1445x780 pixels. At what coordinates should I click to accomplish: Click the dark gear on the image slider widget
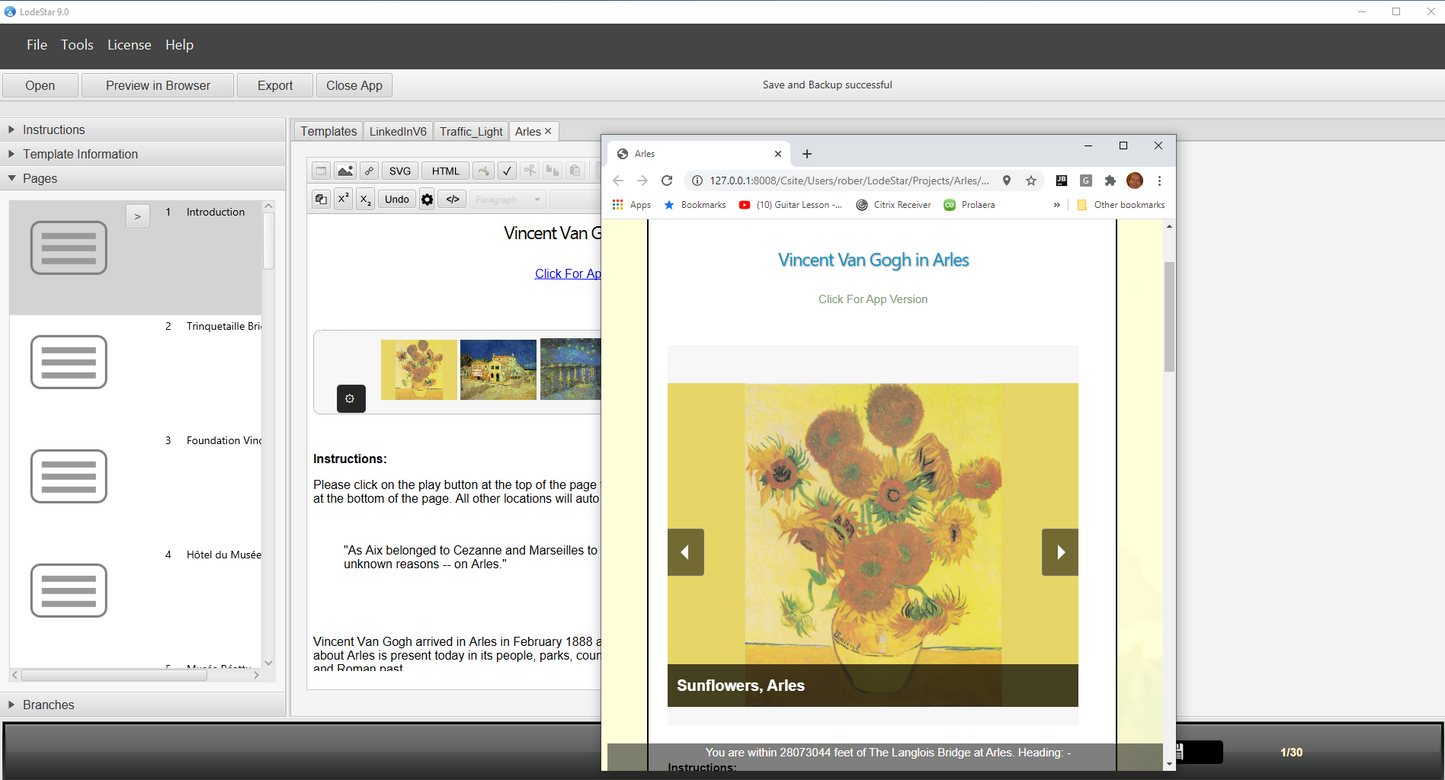[351, 398]
